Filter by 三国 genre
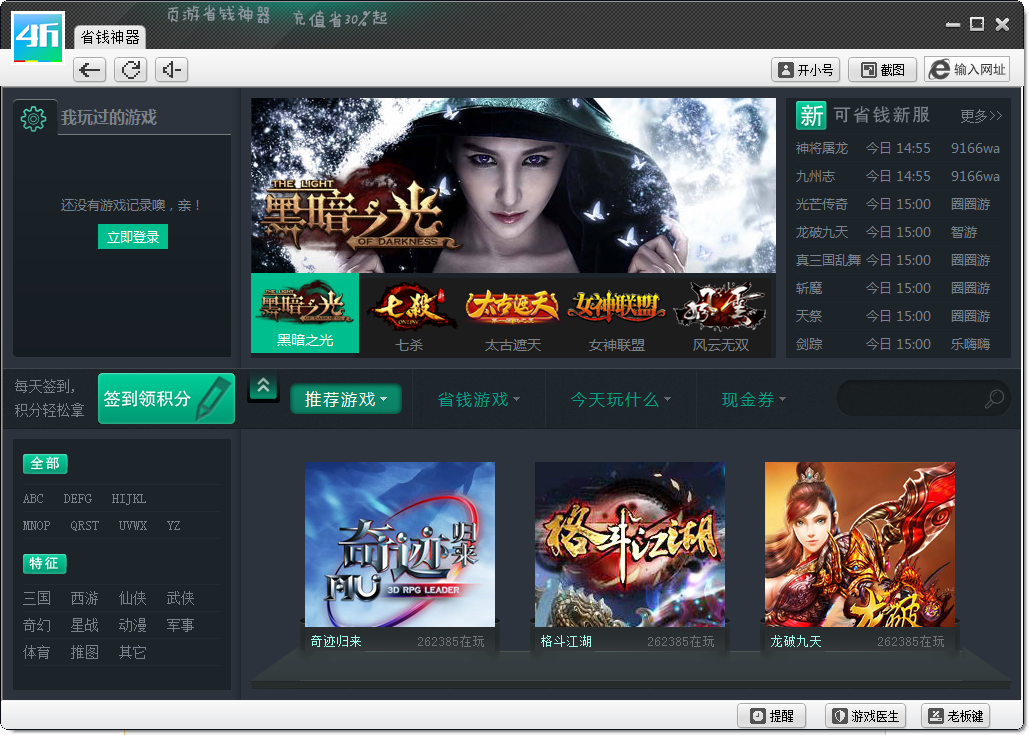The height and width of the screenshot is (735, 1029). 37,598
